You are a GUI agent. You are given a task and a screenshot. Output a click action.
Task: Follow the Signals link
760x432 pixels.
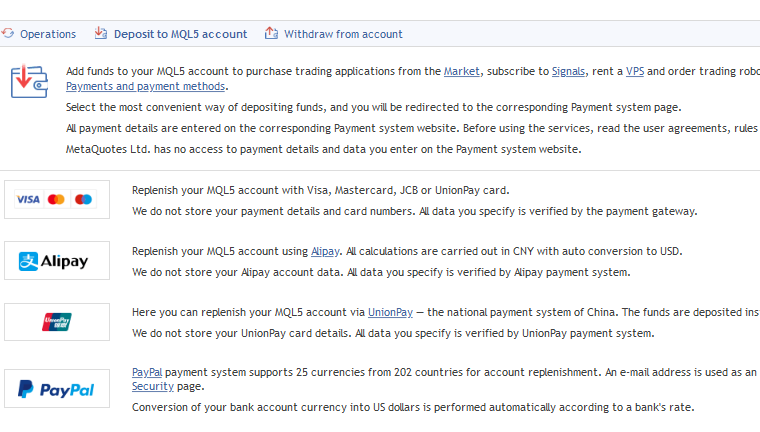click(568, 71)
